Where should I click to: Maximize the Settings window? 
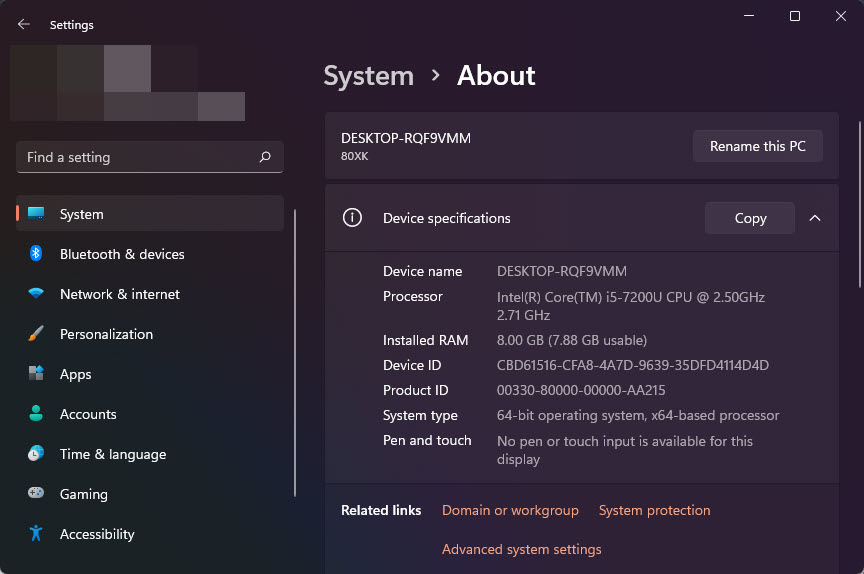795,16
